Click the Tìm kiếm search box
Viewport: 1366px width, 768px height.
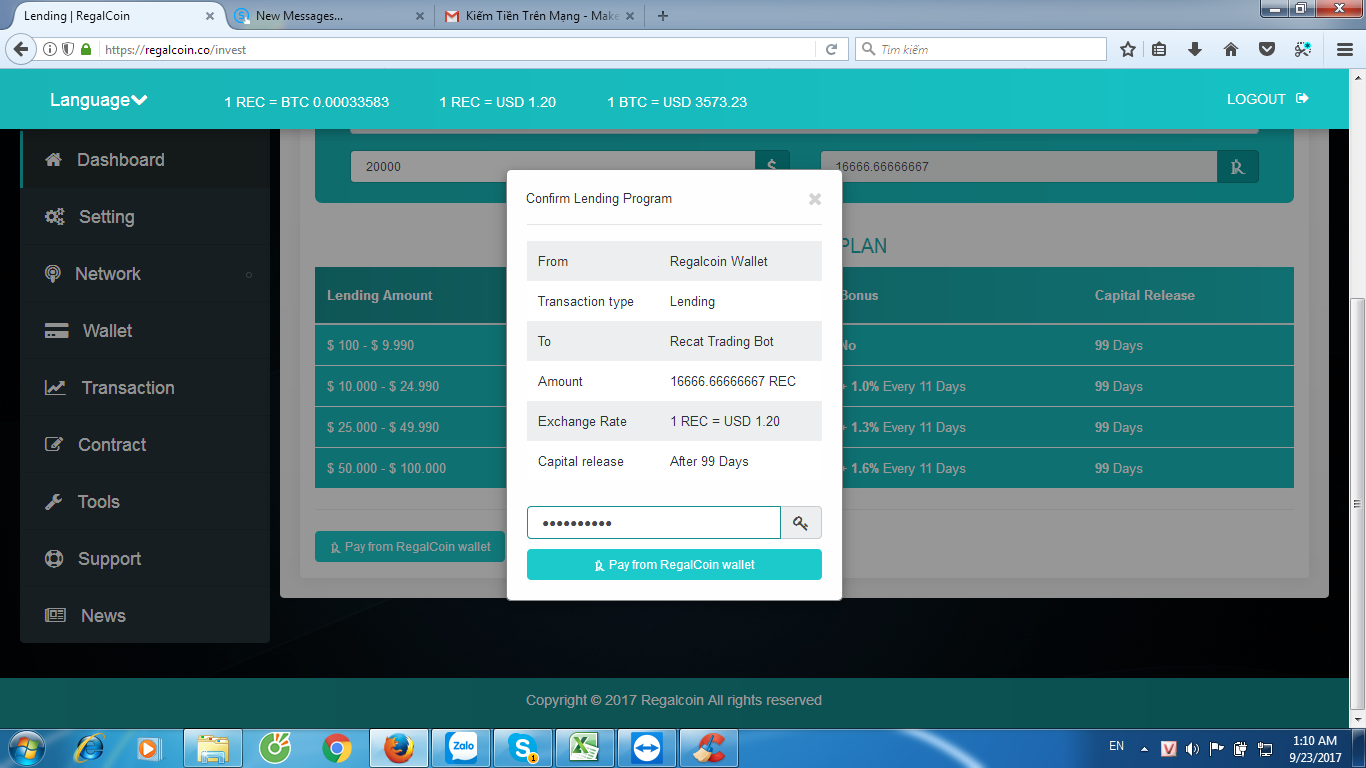980,49
